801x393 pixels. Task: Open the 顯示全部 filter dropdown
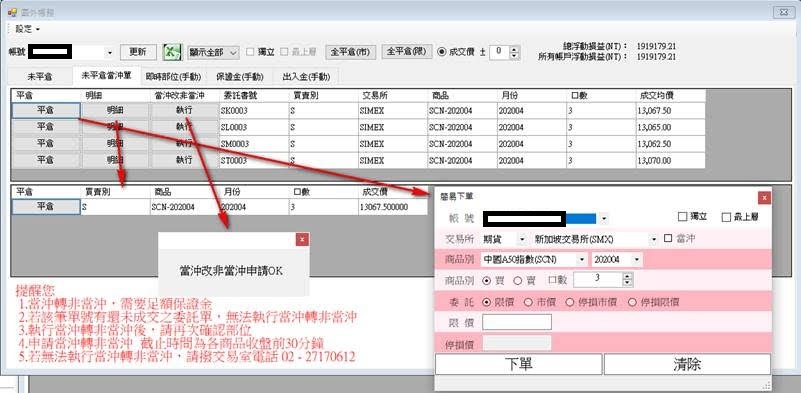tap(213, 52)
